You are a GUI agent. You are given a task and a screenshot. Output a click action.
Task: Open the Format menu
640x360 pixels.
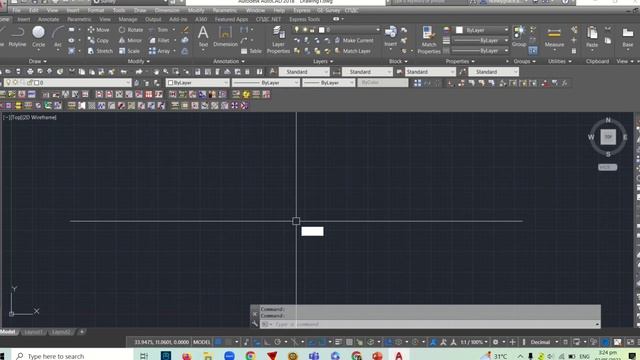(96, 10)
